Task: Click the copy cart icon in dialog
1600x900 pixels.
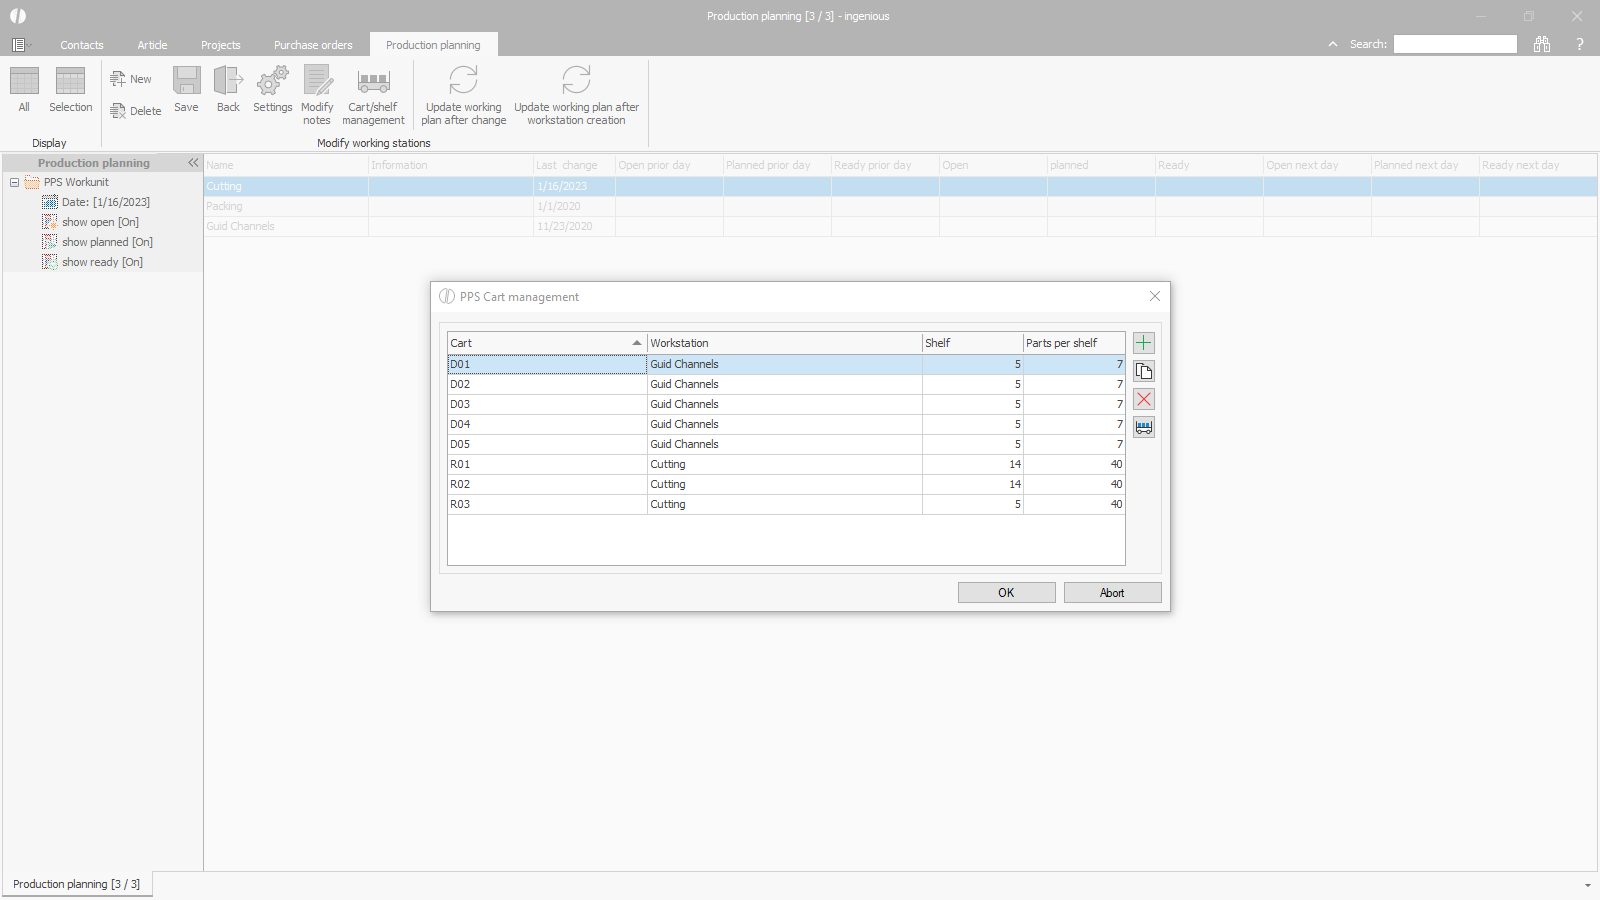Action: (x=1144, y=371)
